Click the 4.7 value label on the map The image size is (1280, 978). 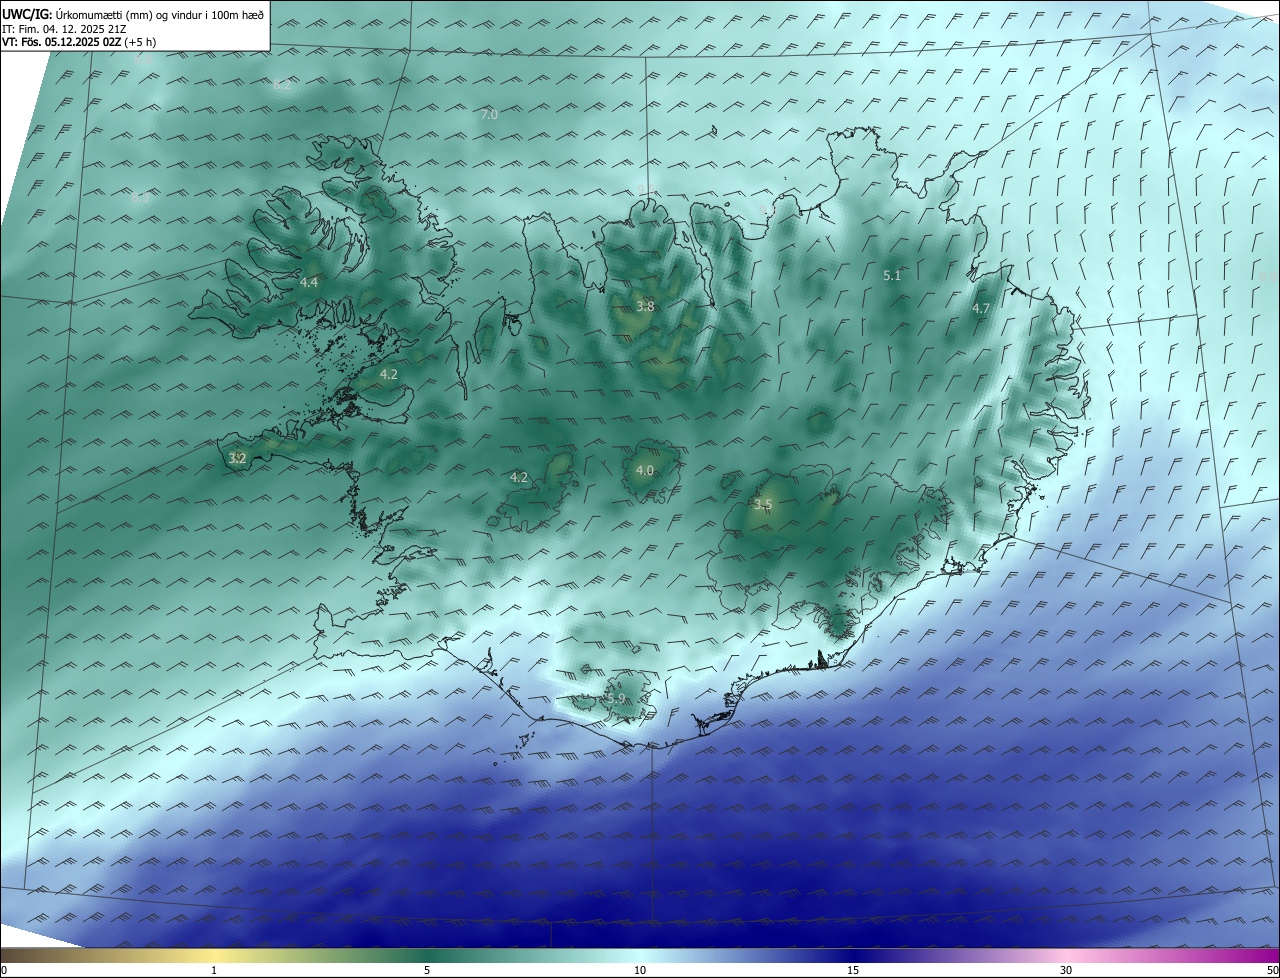(x=981, y=309)
